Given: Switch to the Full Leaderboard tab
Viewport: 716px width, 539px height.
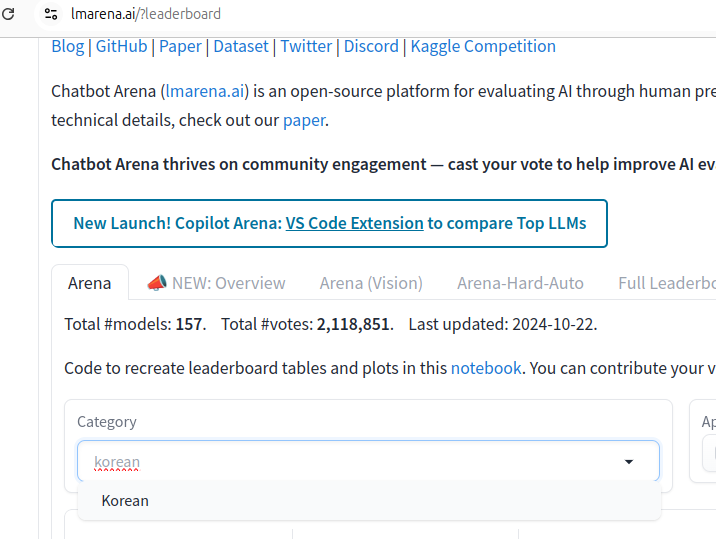Looking at the screenshot, I should [667, 283].
